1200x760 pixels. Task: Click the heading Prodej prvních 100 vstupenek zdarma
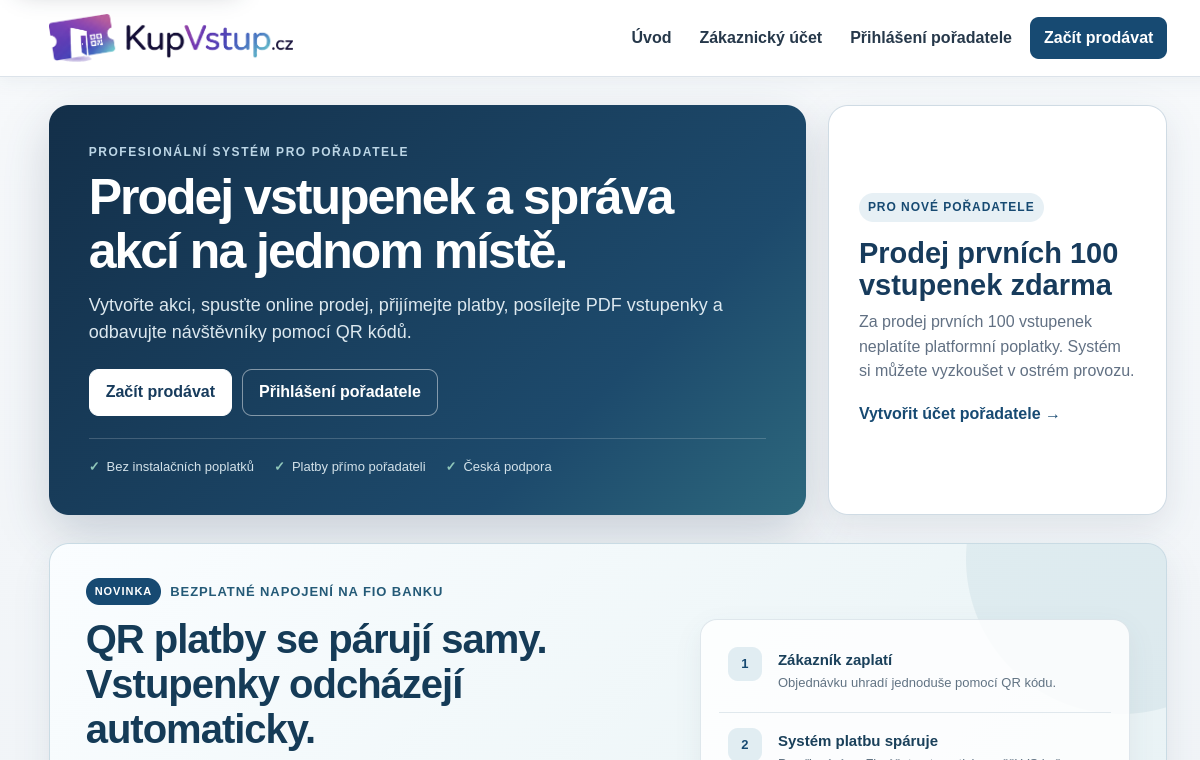tap(988, 269)
